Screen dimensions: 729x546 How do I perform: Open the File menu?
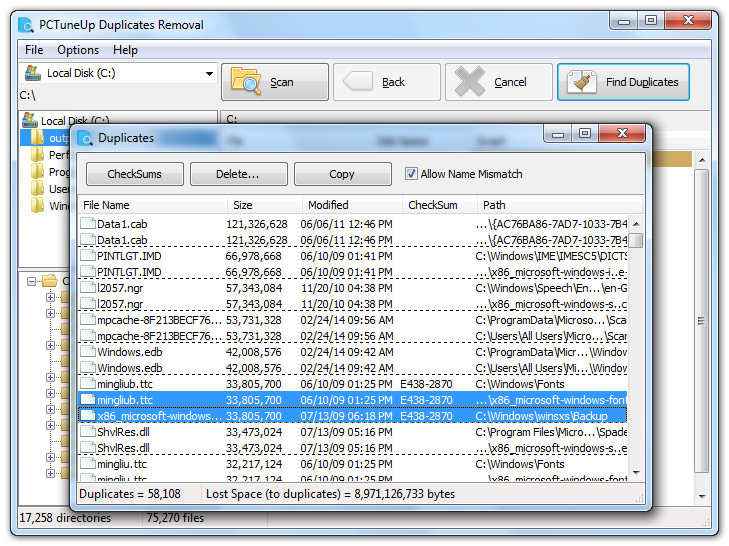tap(34, 50)
